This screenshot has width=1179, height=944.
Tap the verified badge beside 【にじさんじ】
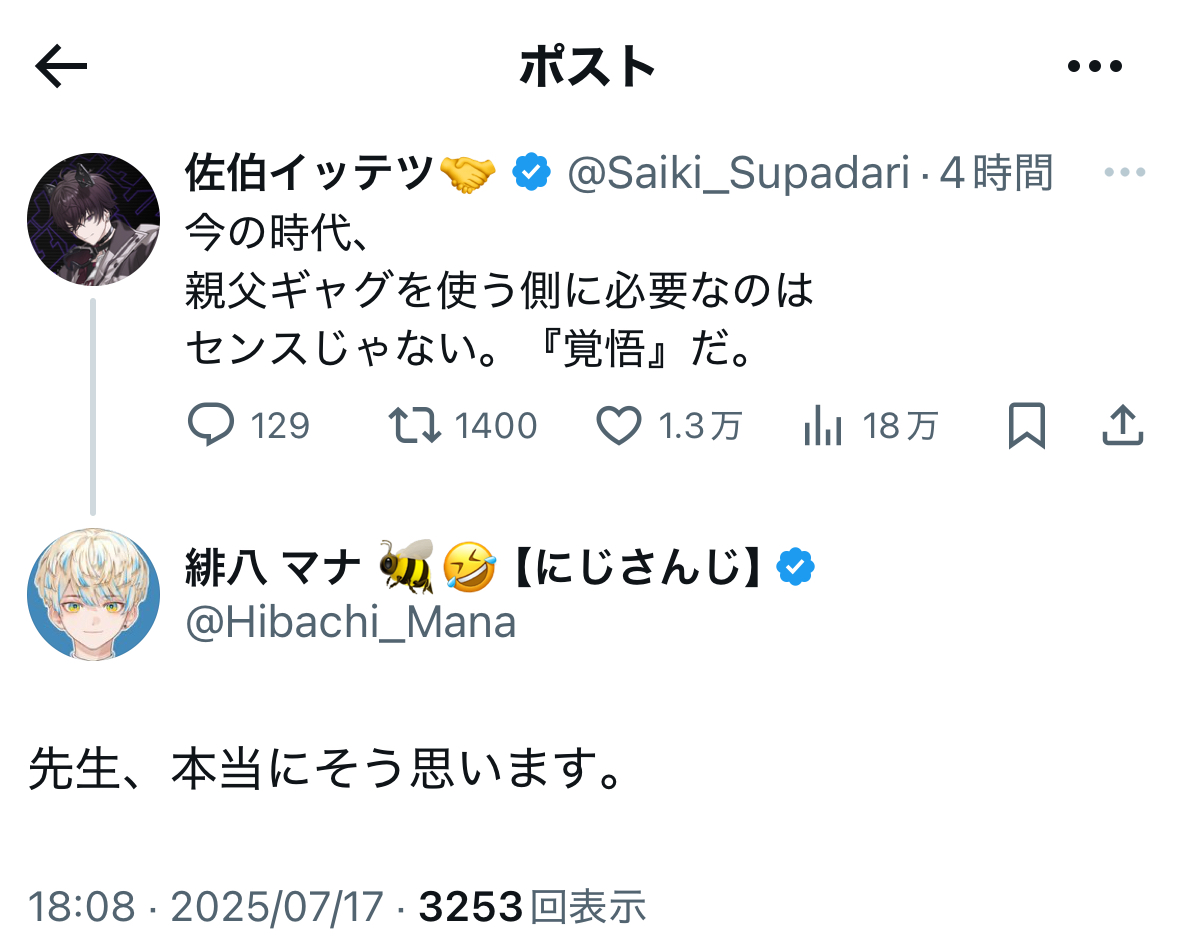(796, 568)
